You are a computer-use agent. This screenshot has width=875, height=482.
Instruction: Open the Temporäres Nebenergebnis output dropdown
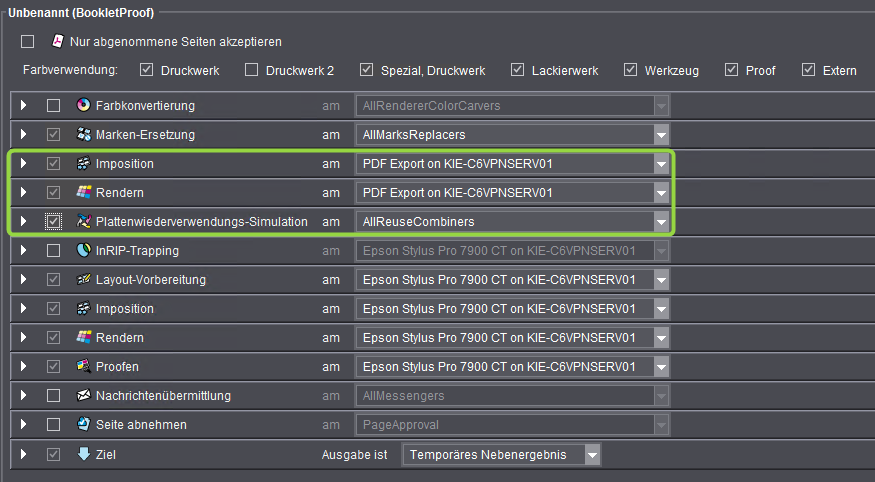pos(592,455)
